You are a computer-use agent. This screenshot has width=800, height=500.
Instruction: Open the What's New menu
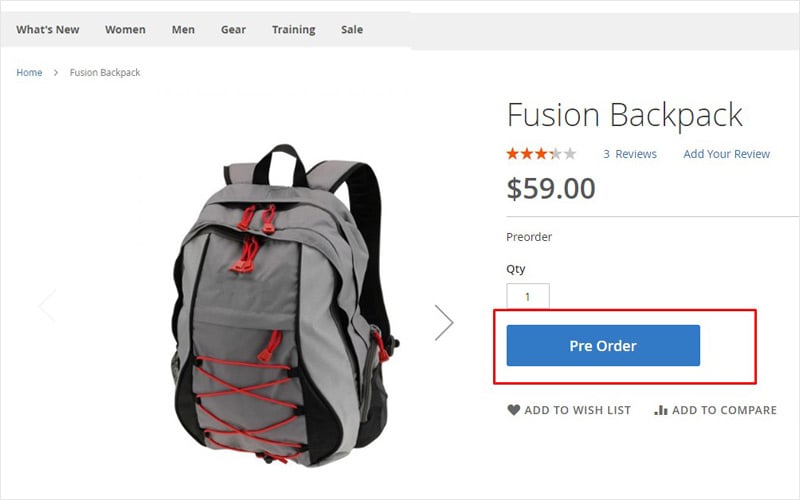point(47,30)
